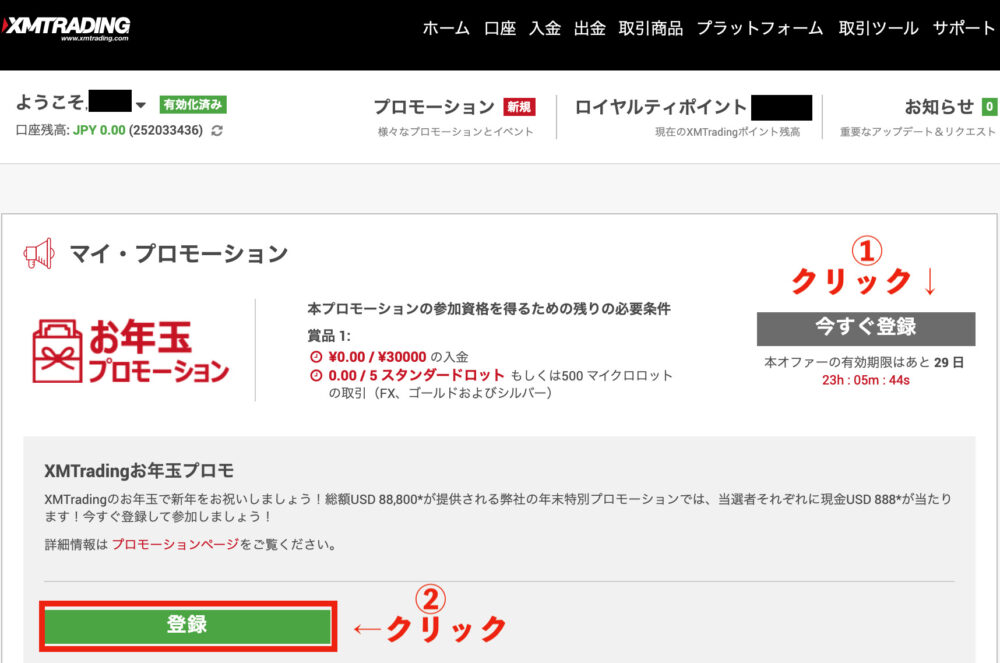Click the XMTrading logo
Image resolution: width=1000 pixels, height=663 pixels.
point(66,28)
